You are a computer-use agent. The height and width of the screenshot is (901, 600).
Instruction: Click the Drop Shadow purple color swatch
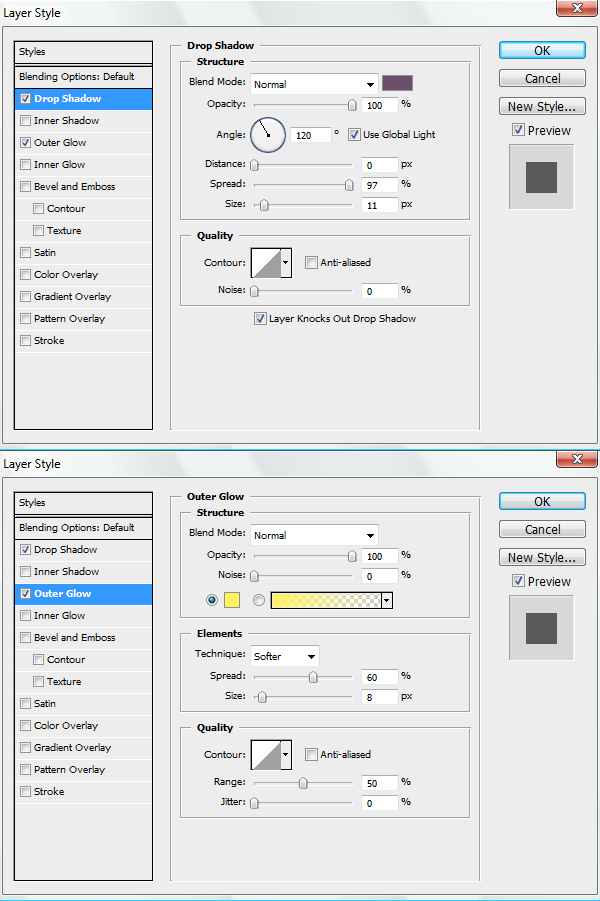click(397, 84)
